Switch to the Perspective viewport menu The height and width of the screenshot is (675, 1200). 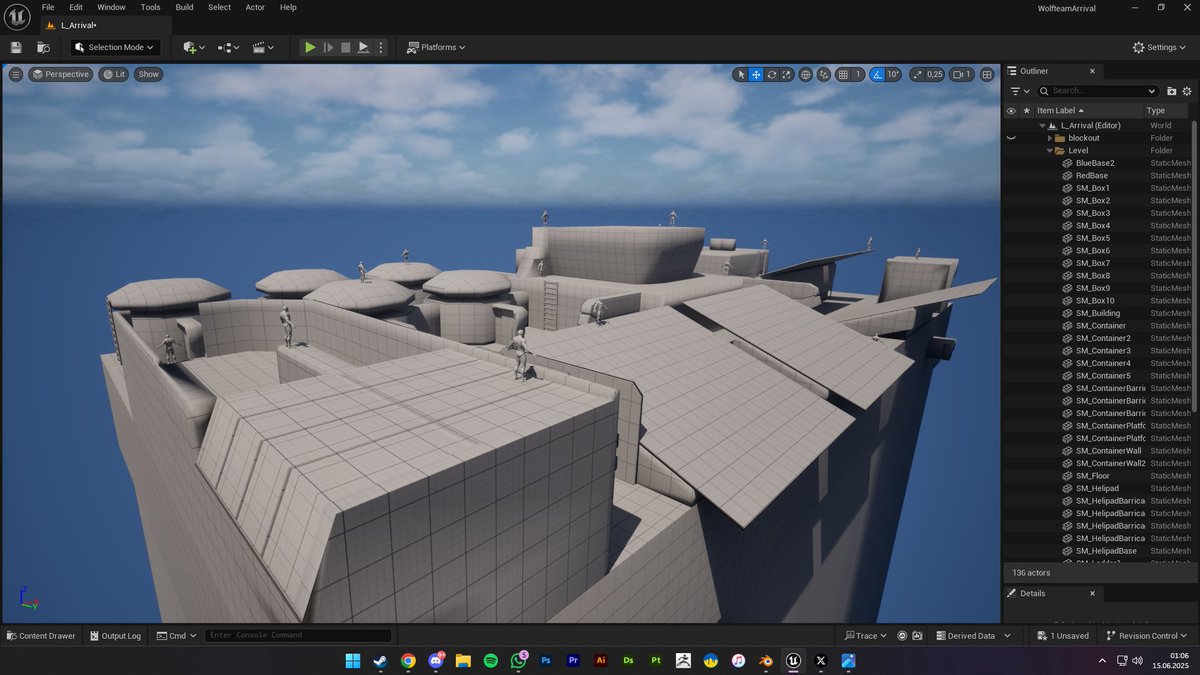pyautogui.click(x=60, y=73)
